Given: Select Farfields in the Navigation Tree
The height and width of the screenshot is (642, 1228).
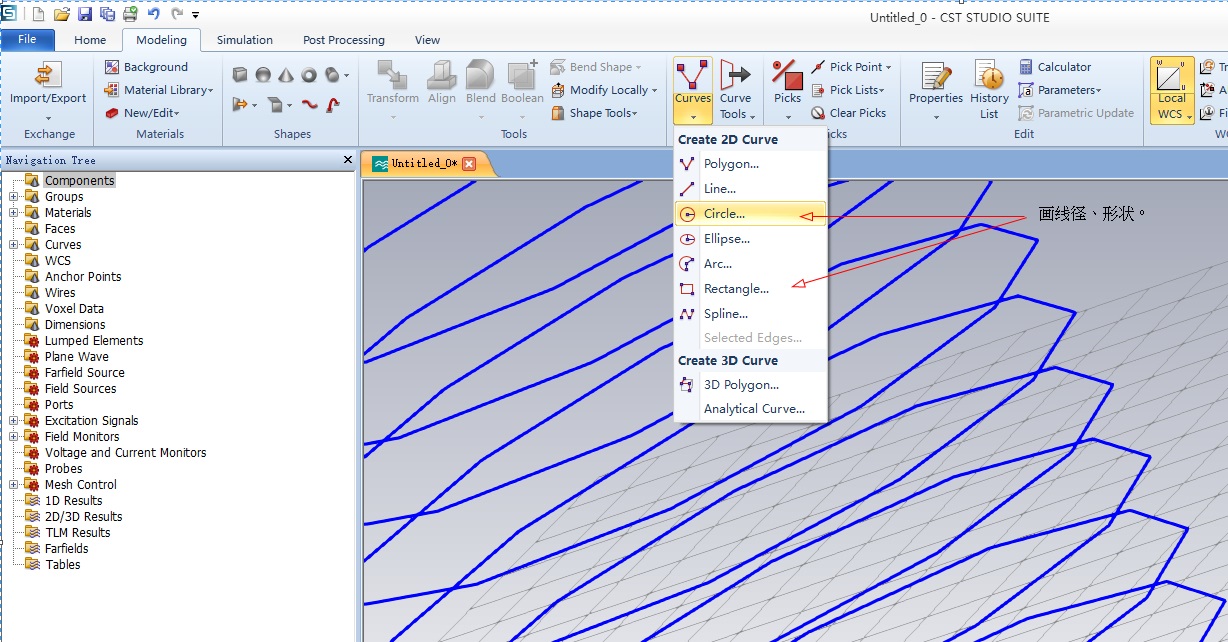Looking at the screenshot, I should pos(66,549).
